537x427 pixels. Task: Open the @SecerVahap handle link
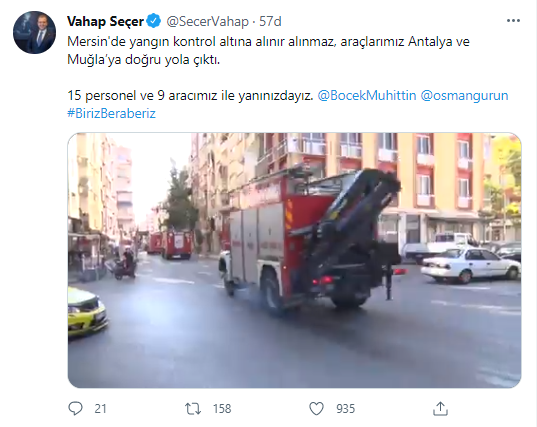coord(208,22)
